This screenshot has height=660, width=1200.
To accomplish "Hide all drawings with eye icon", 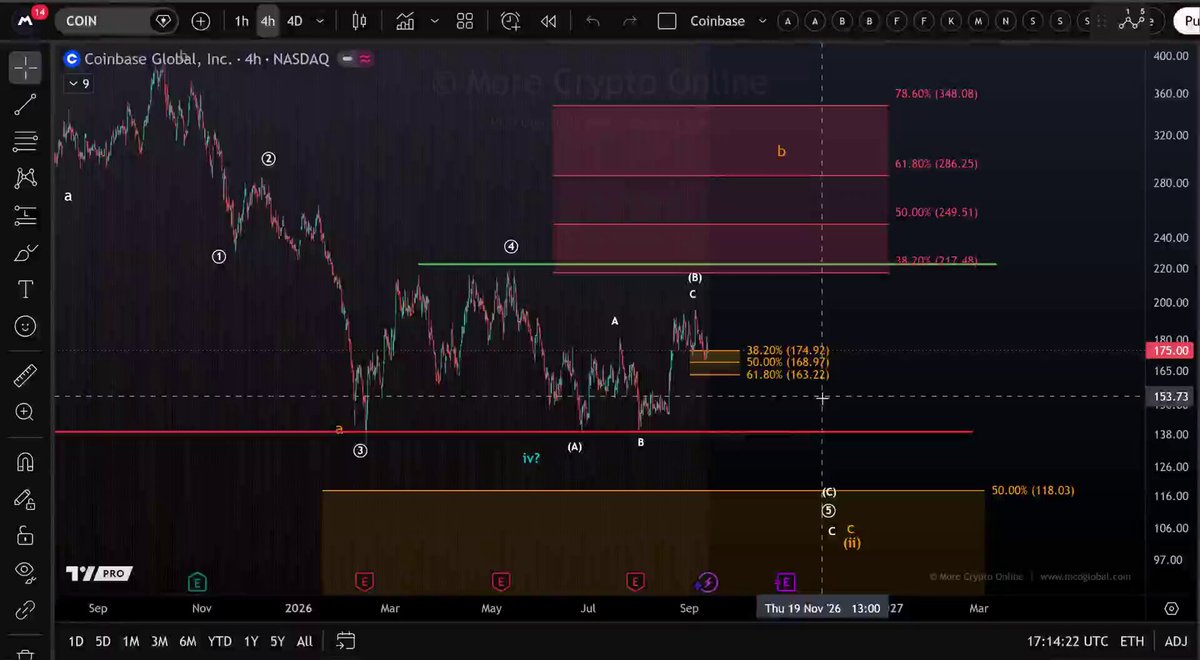I will click(x=25, y=572).
